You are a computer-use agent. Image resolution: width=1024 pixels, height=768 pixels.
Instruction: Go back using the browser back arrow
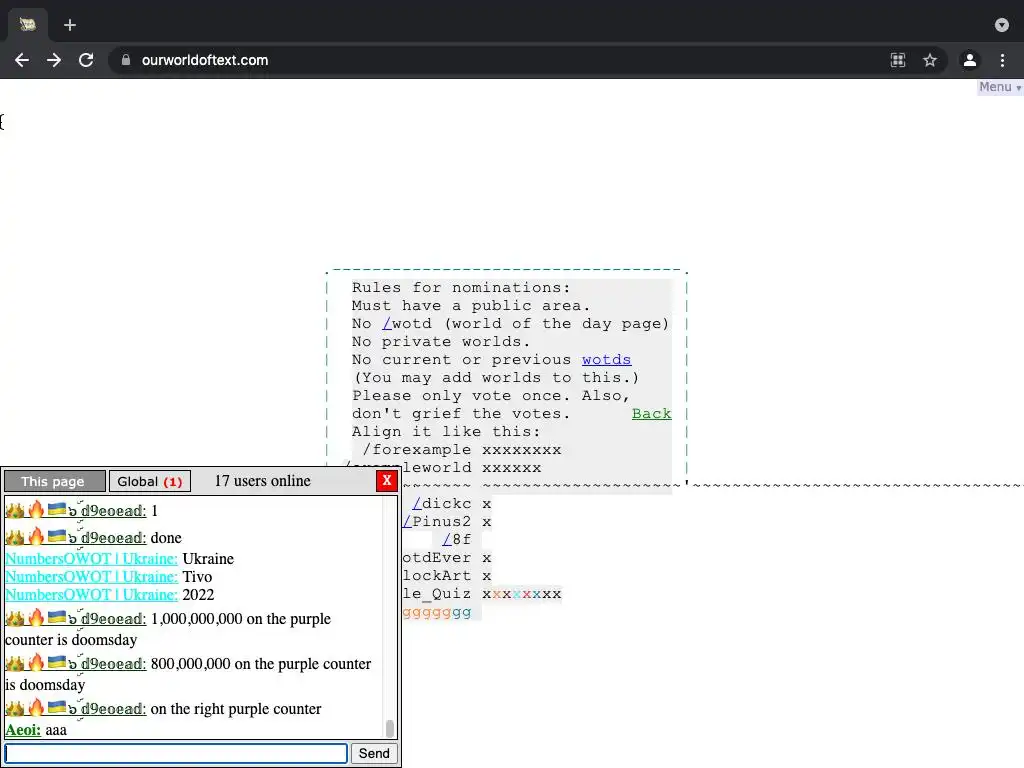click(x=22, y=60)
